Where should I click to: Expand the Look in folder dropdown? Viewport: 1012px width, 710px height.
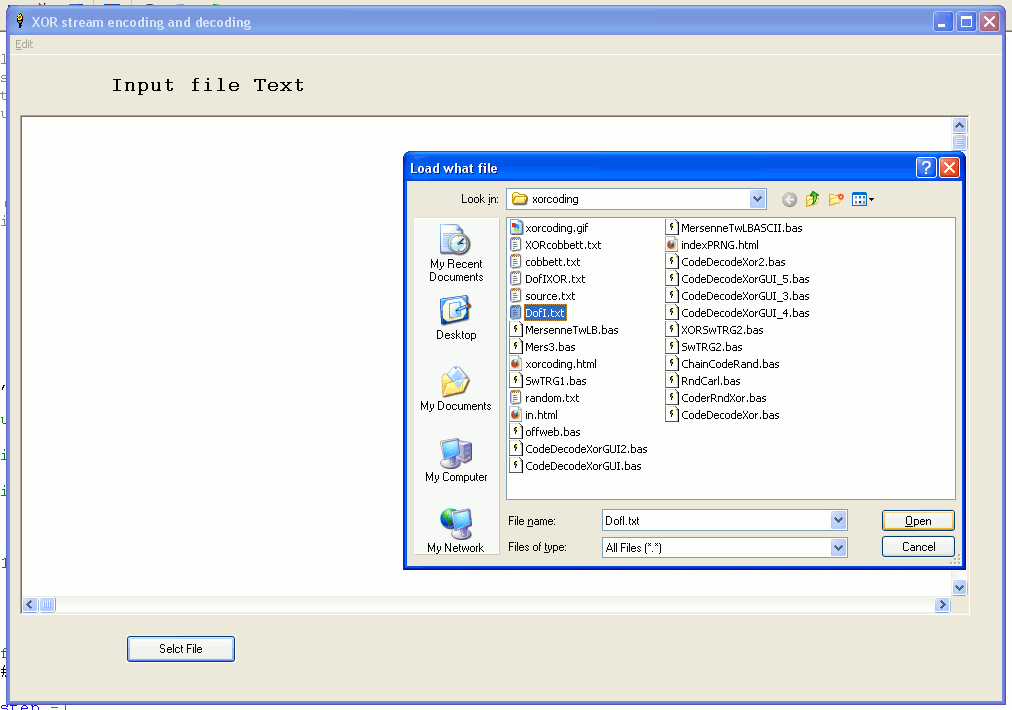[757, 199]
